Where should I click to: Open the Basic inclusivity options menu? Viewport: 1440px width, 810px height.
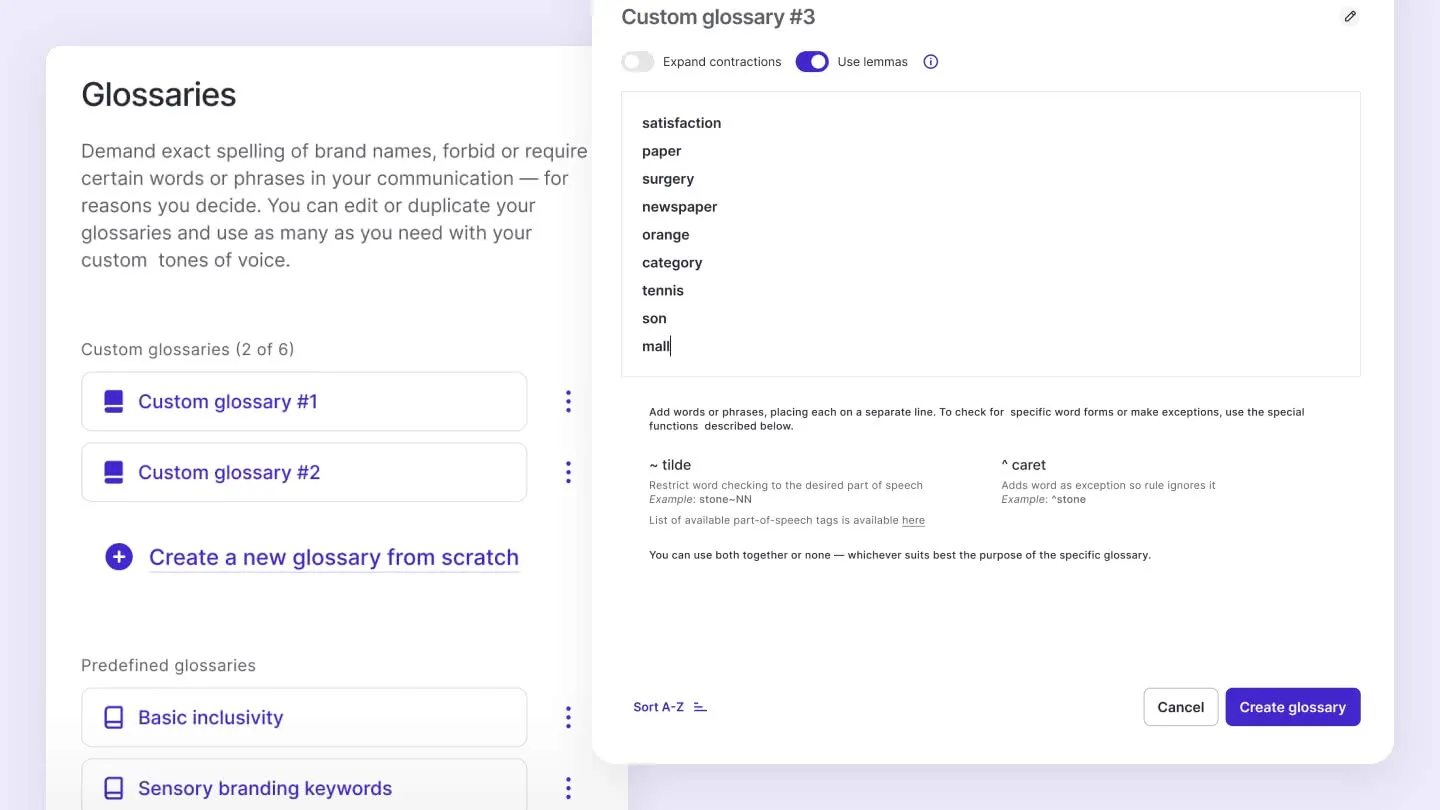(x=568, y=717)
